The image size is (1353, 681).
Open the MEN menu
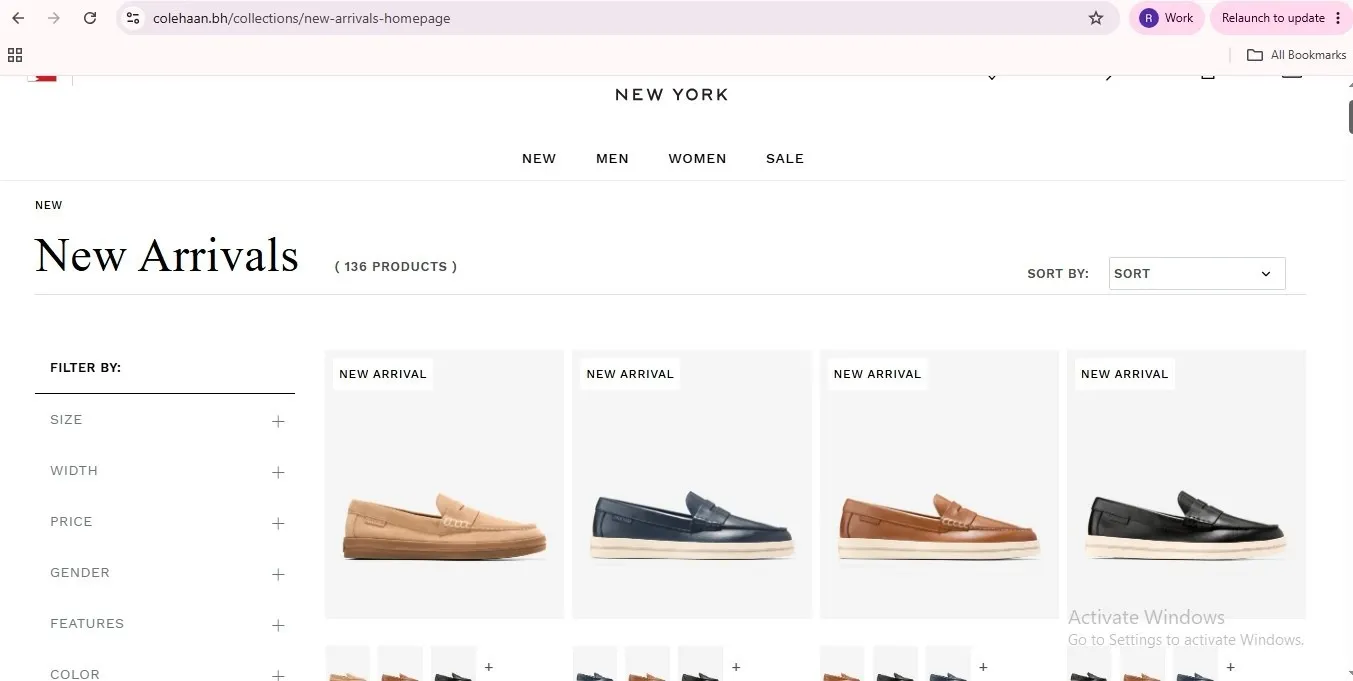[612, 158]
